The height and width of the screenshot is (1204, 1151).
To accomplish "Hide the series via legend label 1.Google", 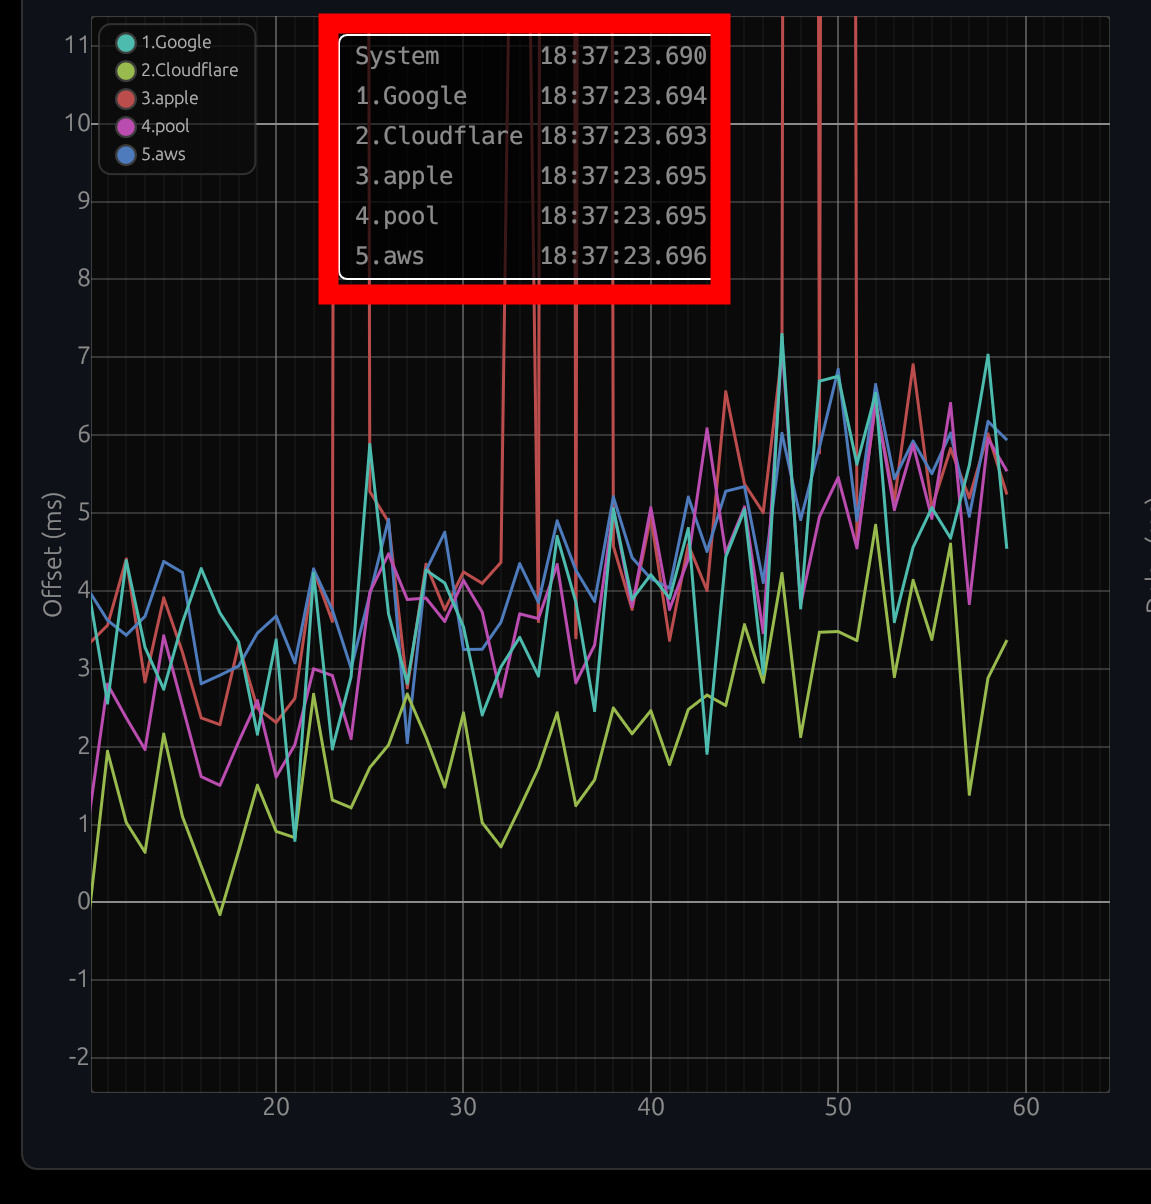I will (x=176, y=42).
